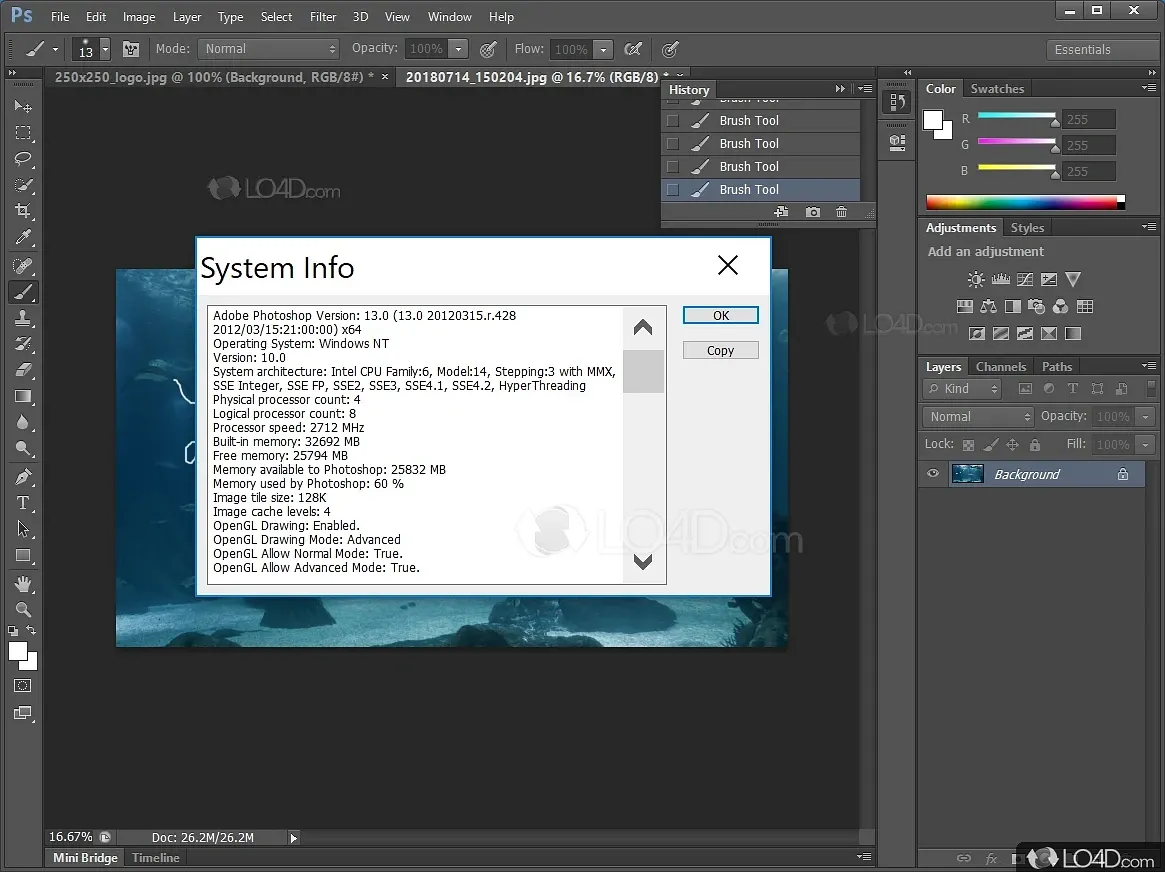Select the Lasso tool
Image resolution: width=1165 pixels, height=872 pixels.
(23, 158)
